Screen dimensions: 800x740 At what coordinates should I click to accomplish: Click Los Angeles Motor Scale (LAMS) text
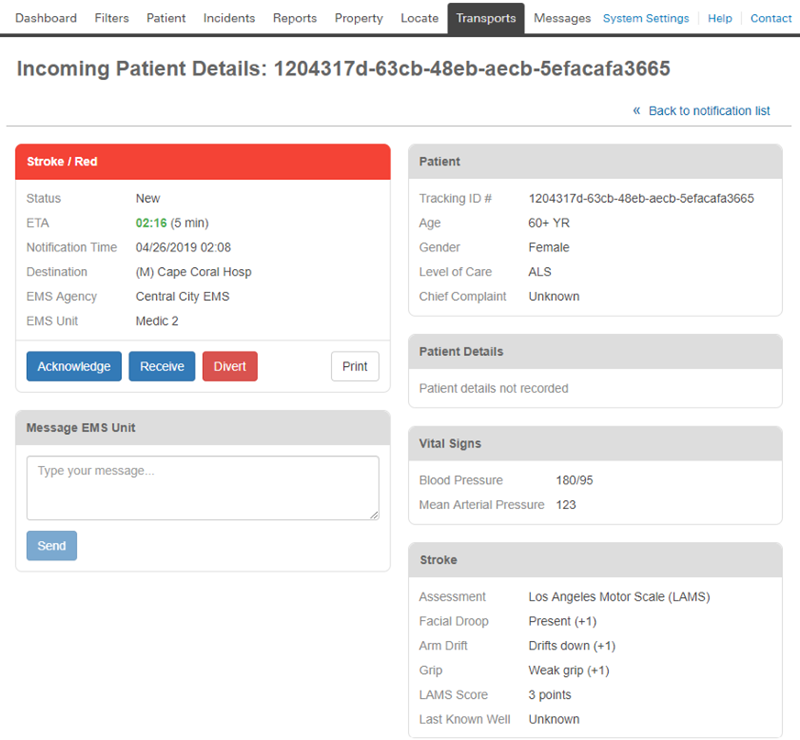pos(619,597)
